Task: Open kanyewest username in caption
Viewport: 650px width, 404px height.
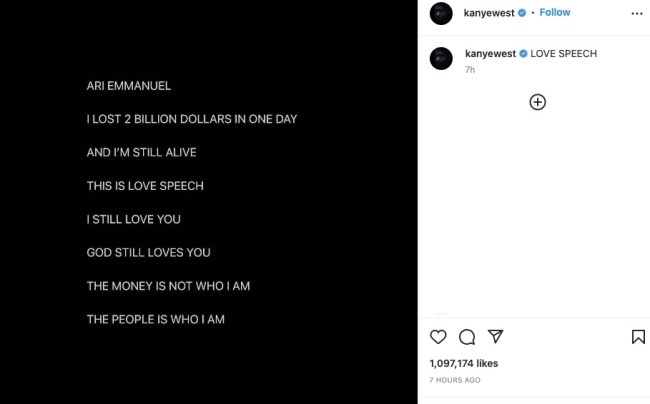Action: [490, 53]
